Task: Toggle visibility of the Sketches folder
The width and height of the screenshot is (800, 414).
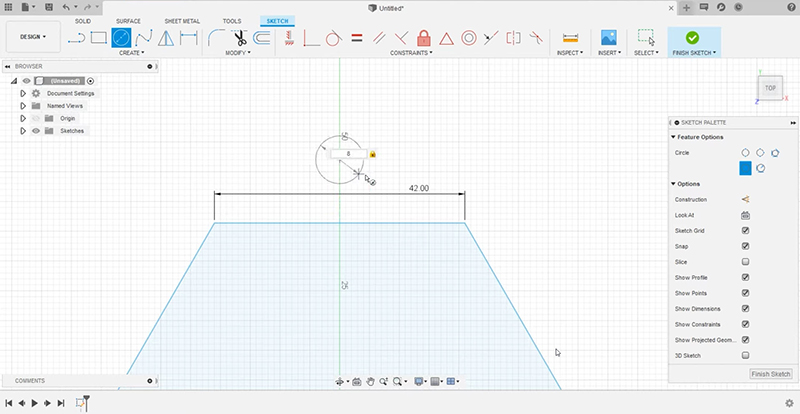Action: [35, 131]
